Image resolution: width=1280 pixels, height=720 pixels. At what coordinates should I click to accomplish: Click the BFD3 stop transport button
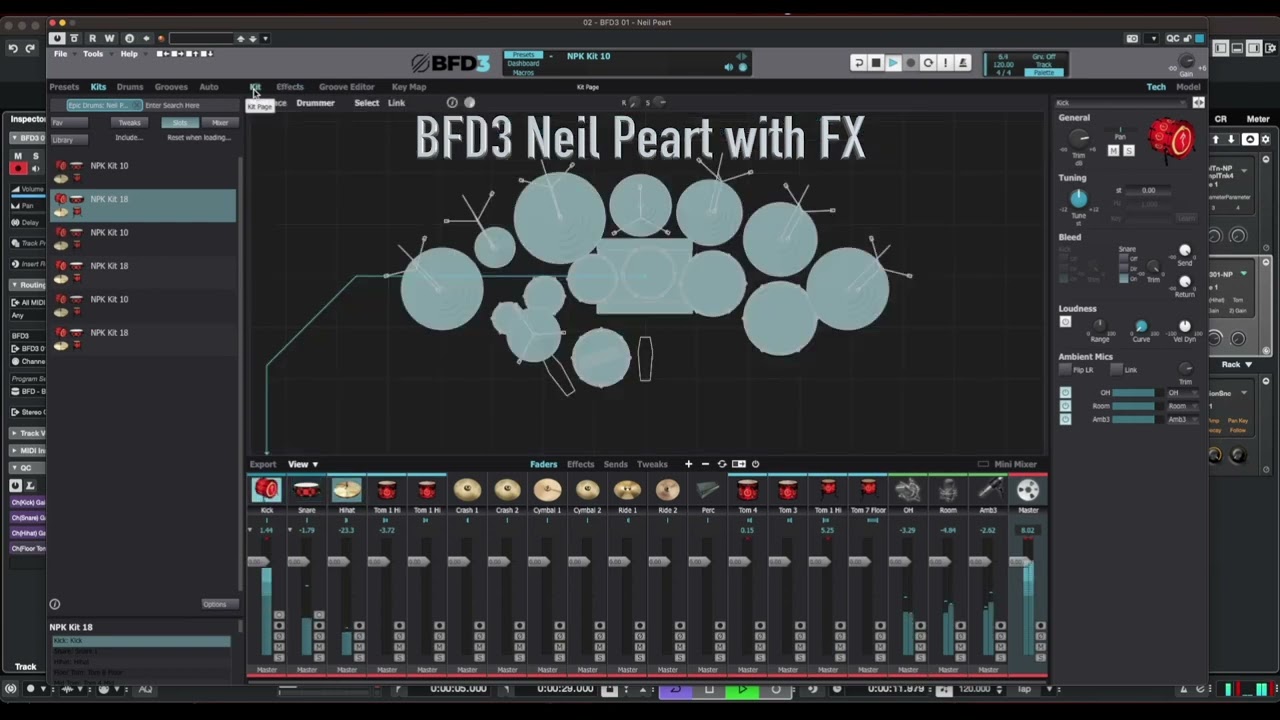[876, 63]
